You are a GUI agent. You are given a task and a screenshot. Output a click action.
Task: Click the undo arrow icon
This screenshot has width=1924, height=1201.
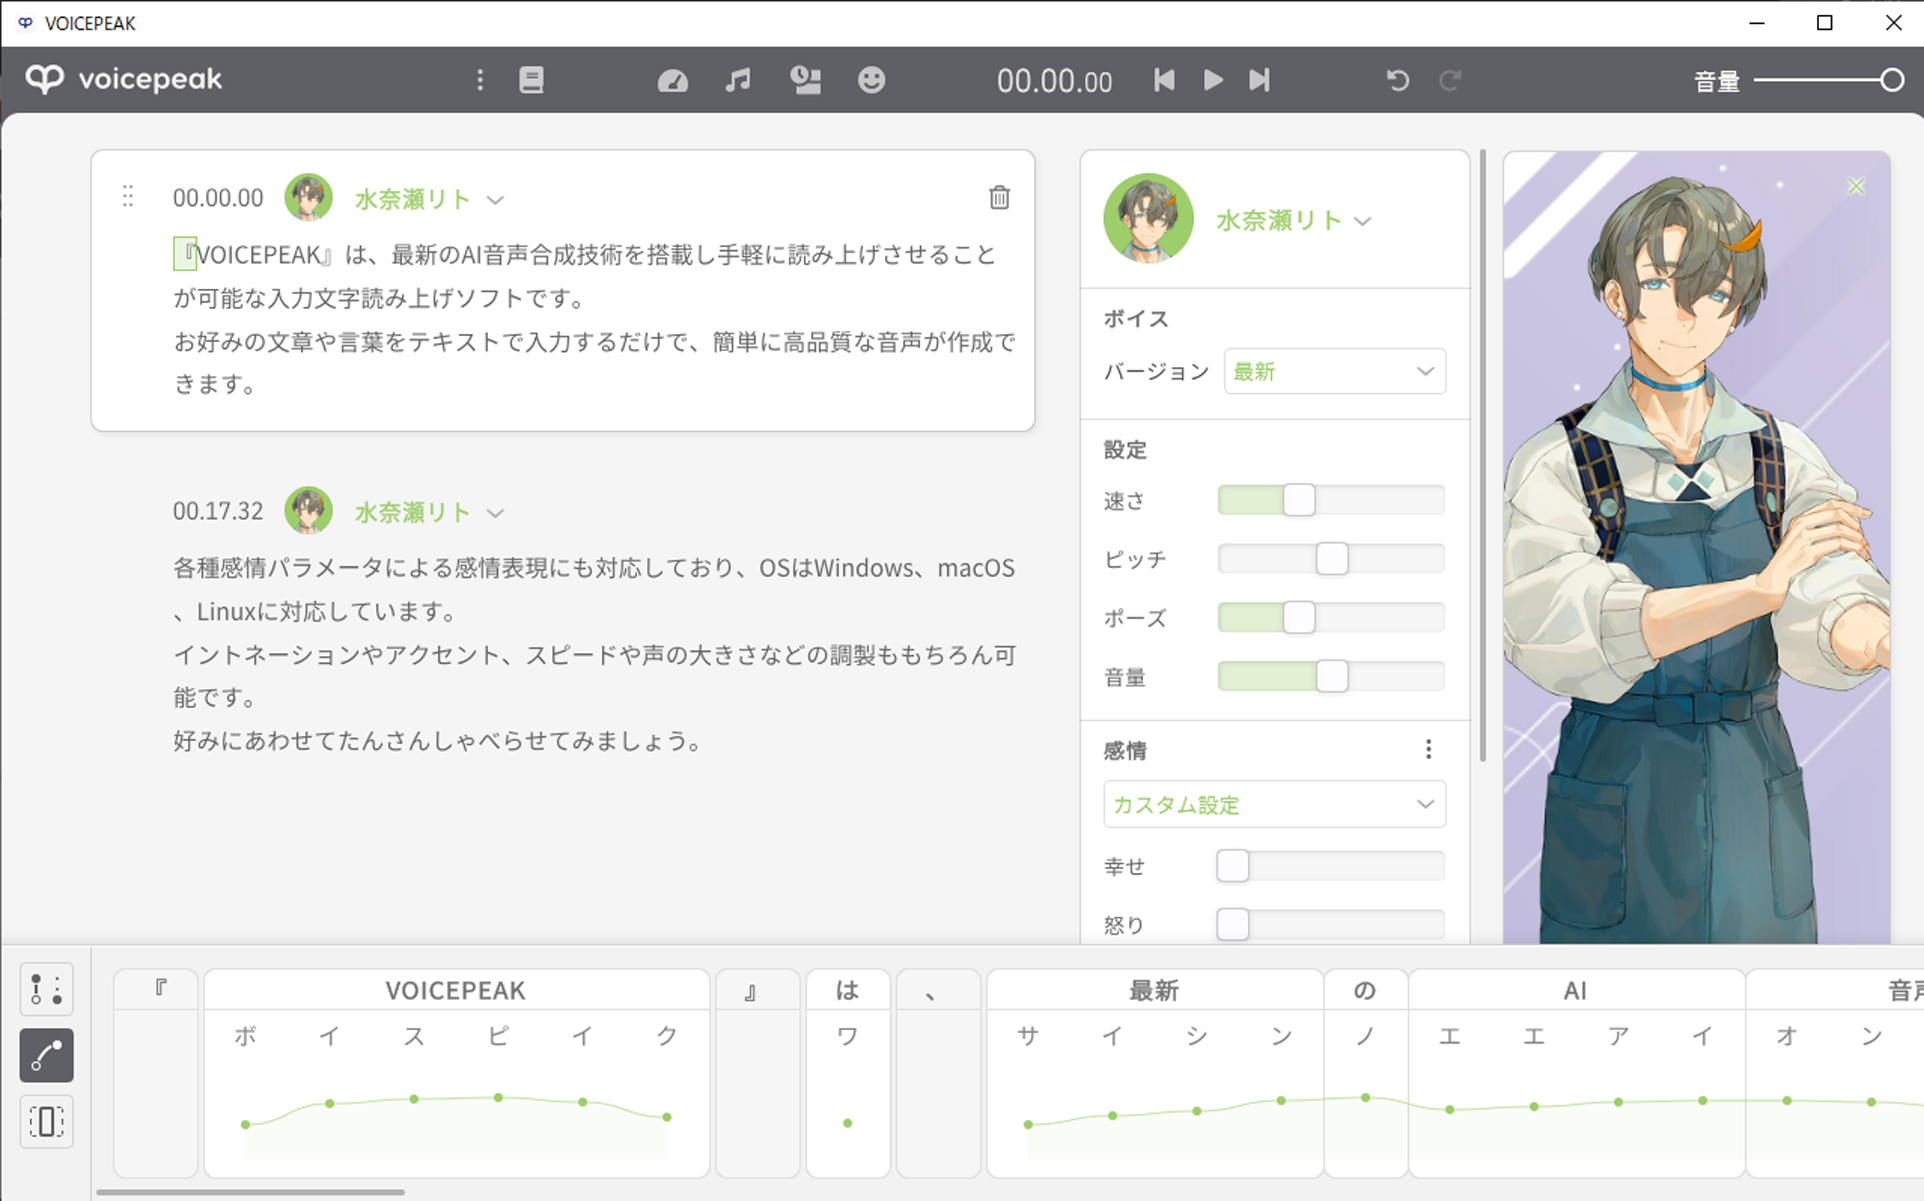click(x=1397, y=80)
